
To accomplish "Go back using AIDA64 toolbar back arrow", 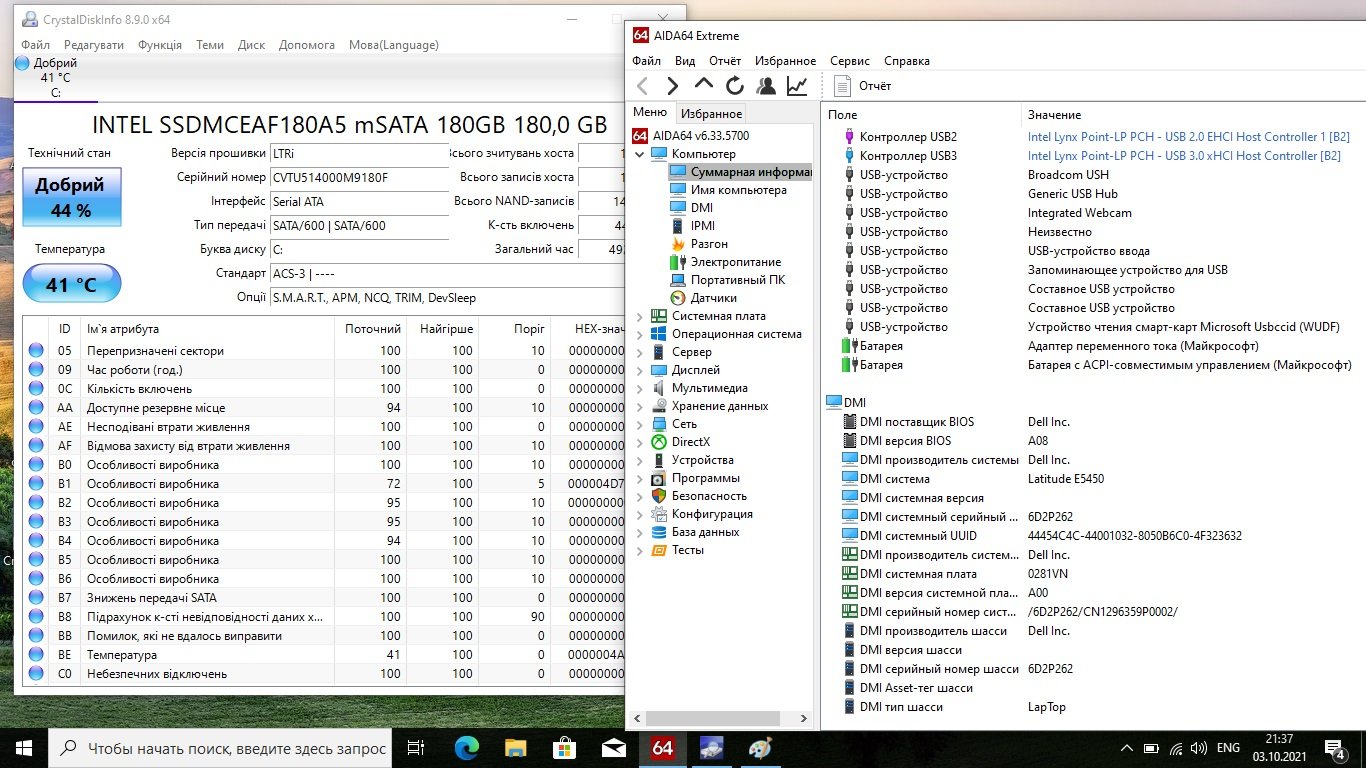I will click(643, 86).
